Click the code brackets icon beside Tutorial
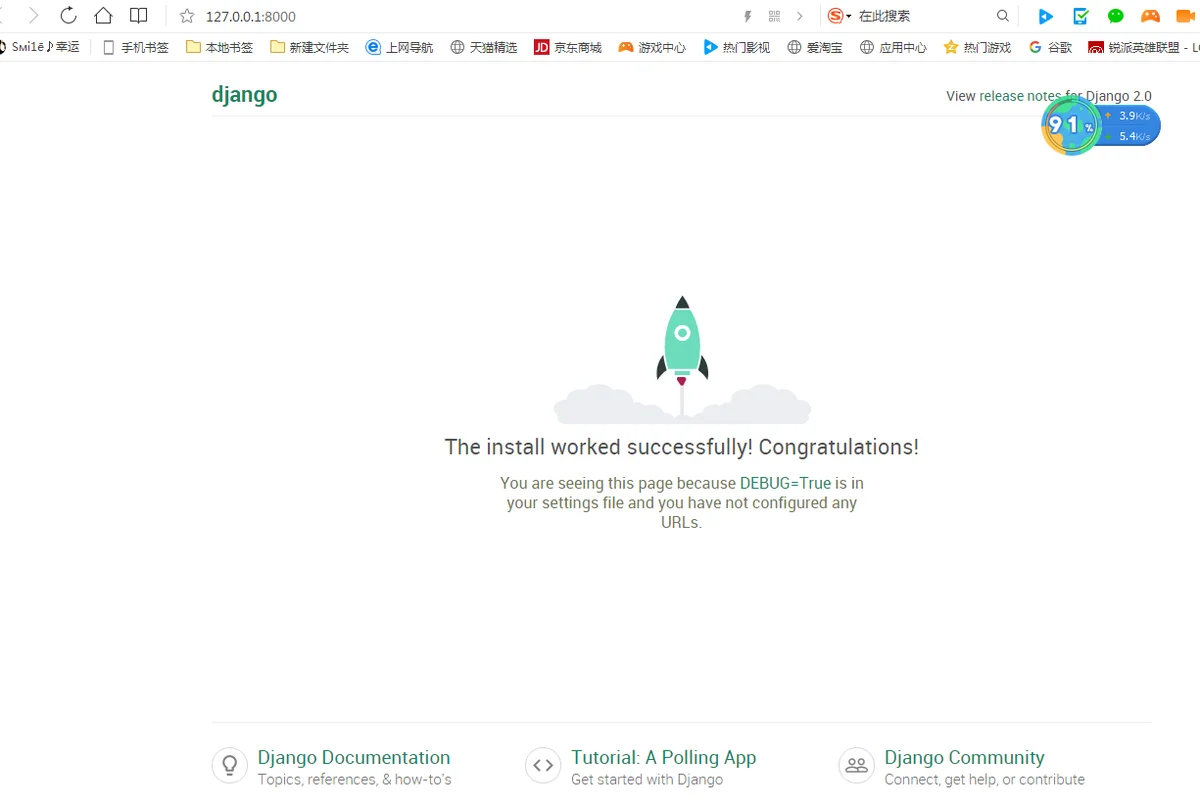 pos(543,766)
